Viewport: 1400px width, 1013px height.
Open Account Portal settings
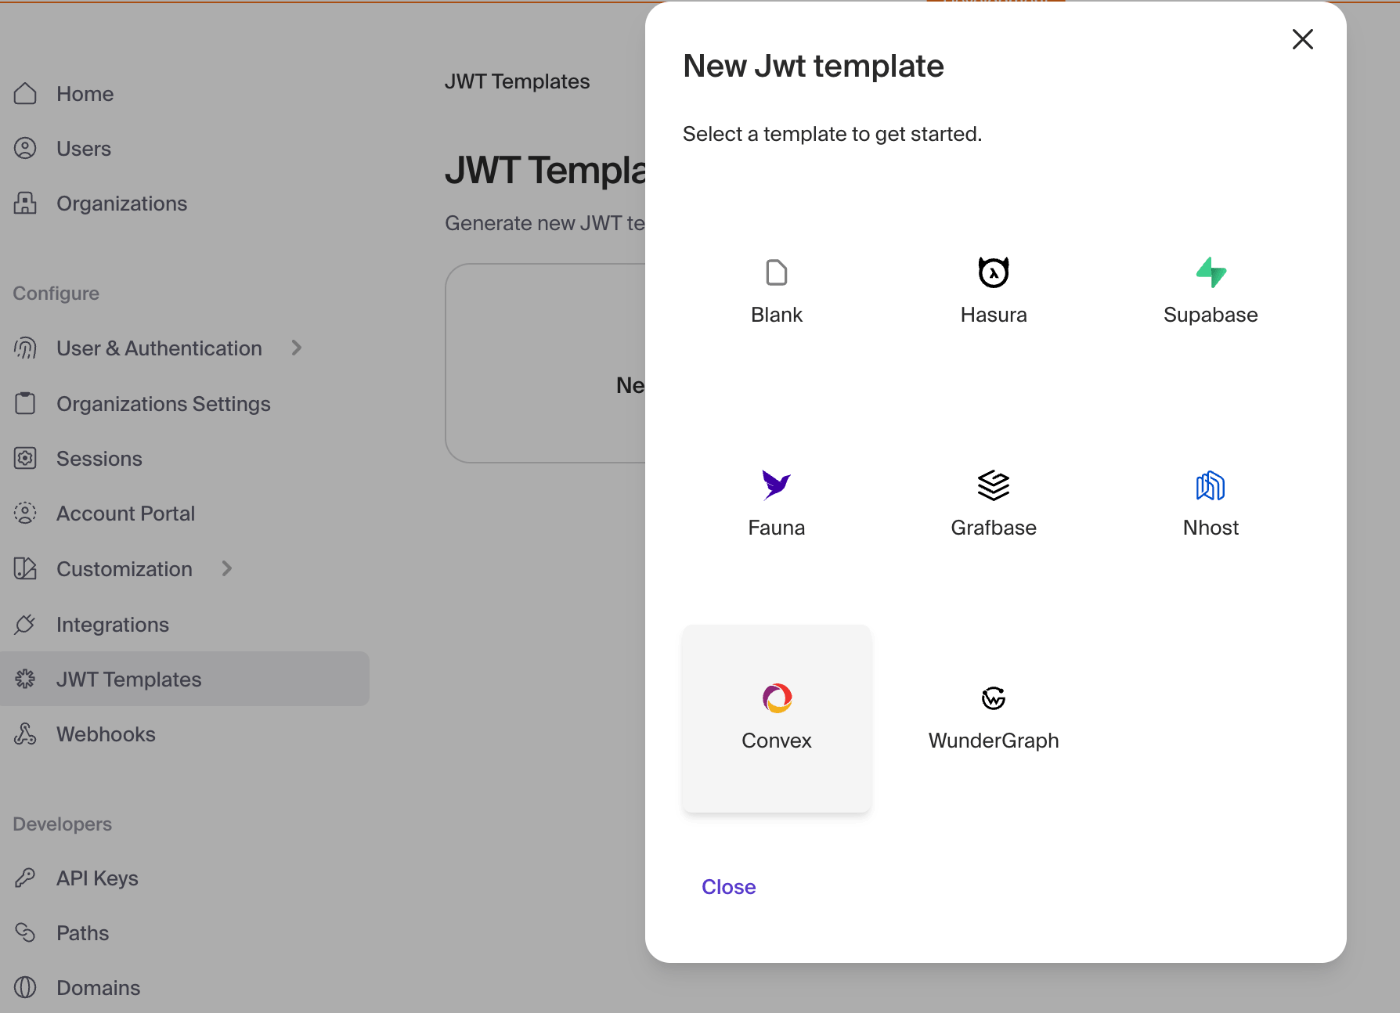(126, 514)
